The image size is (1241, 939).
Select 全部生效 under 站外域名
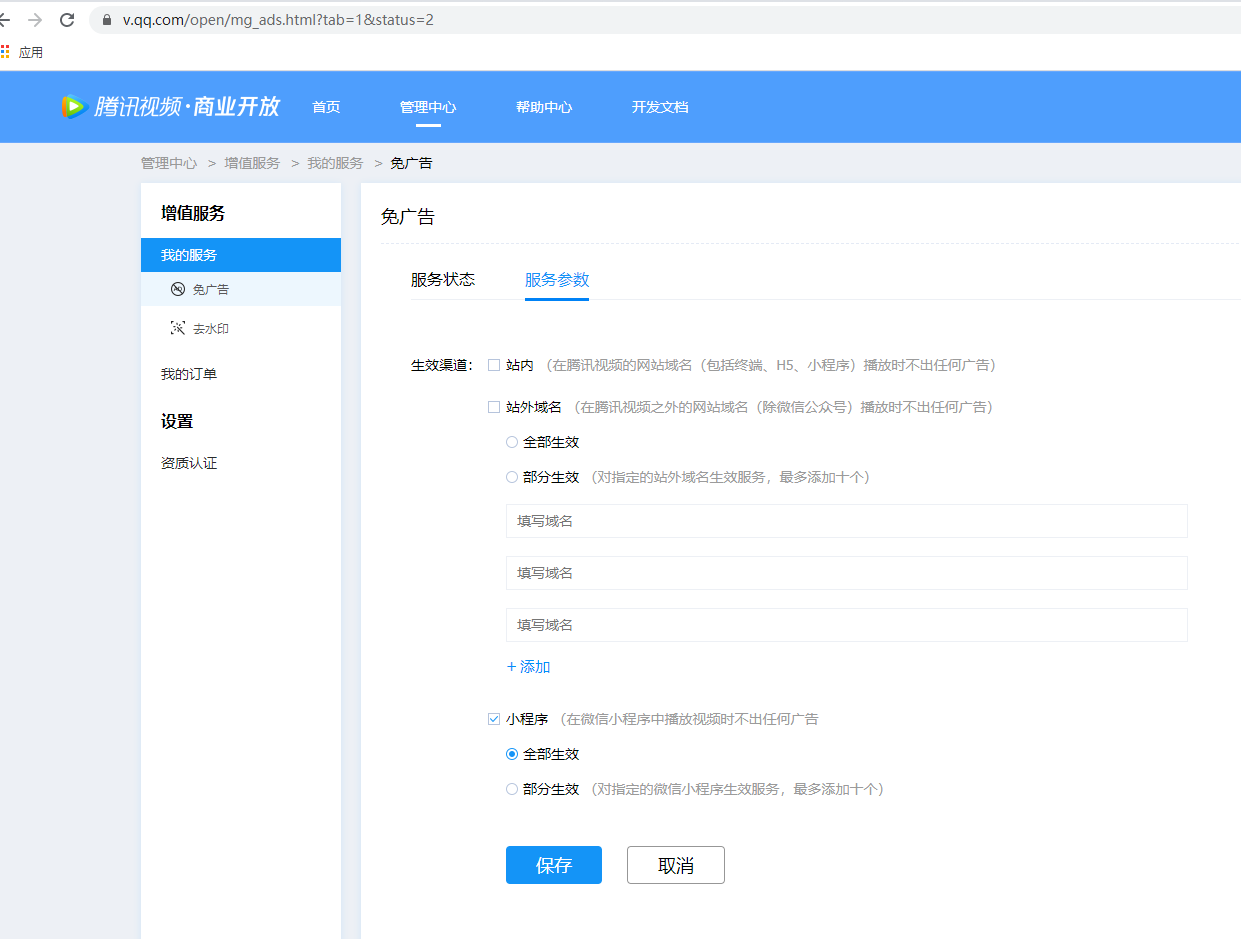click(512, 442)
